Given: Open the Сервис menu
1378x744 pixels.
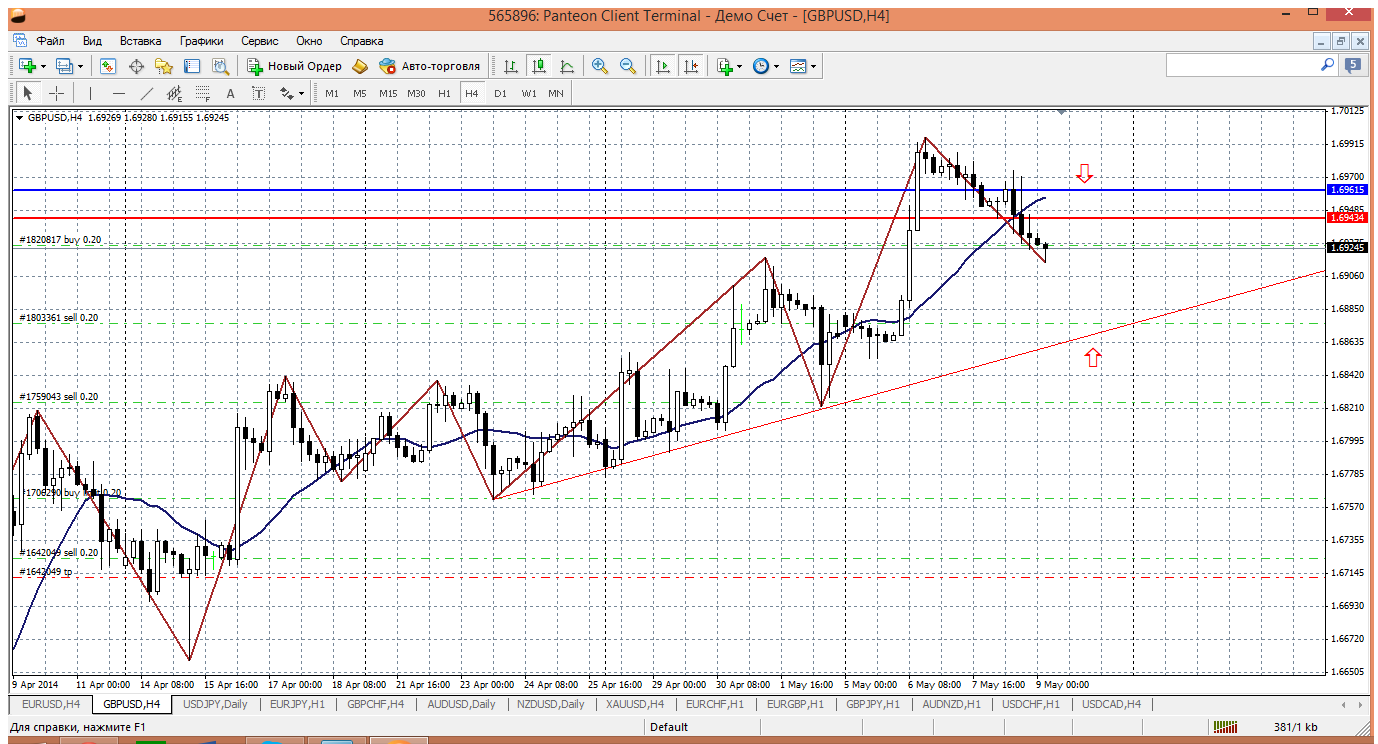Looking at the screenshot, I should click(x=260, y=41).
